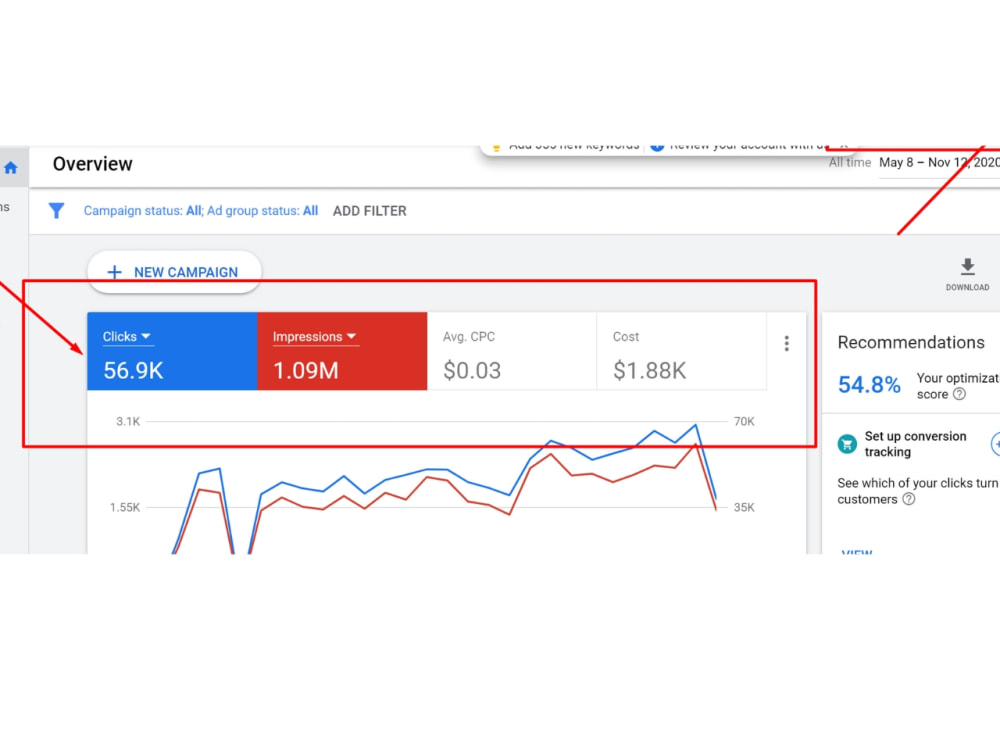Image resolution: width=1000 pixels, height=750 pixels.
Task: Click the NEW CAMPAIGN button
Action: point(174,272)
